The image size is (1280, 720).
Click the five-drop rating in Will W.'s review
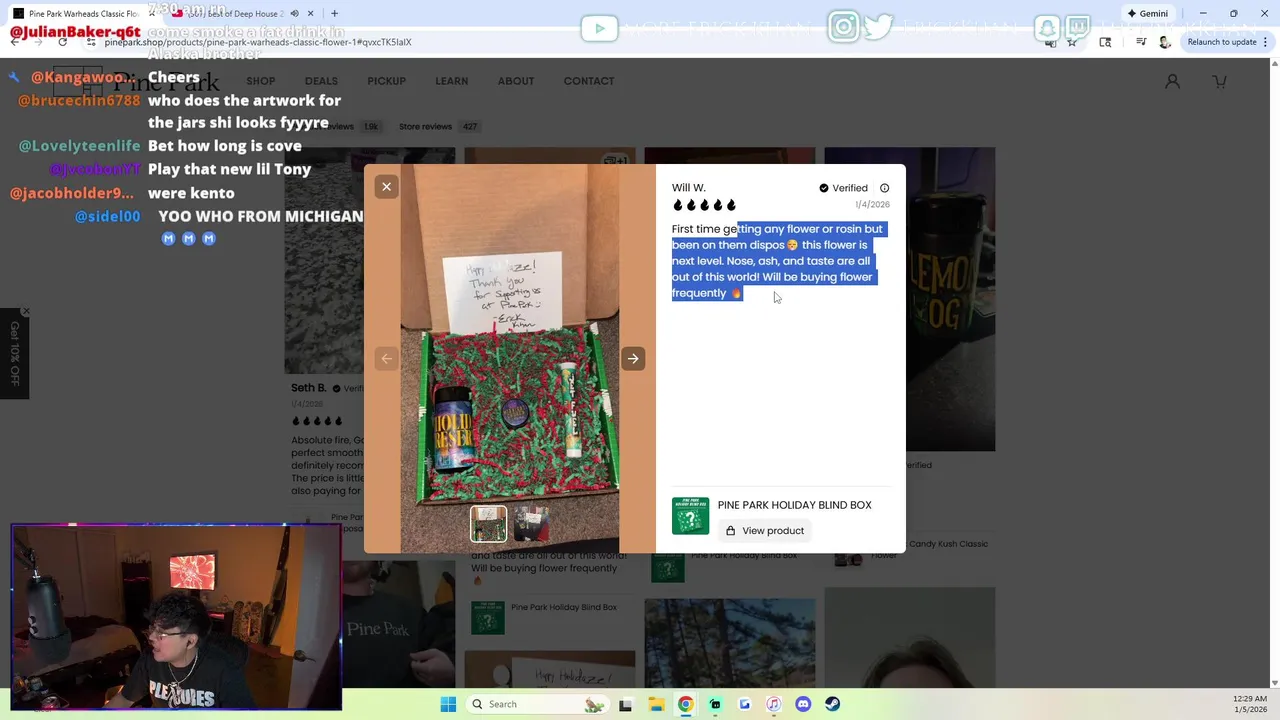pyautogui.click(x=704, y=205)
